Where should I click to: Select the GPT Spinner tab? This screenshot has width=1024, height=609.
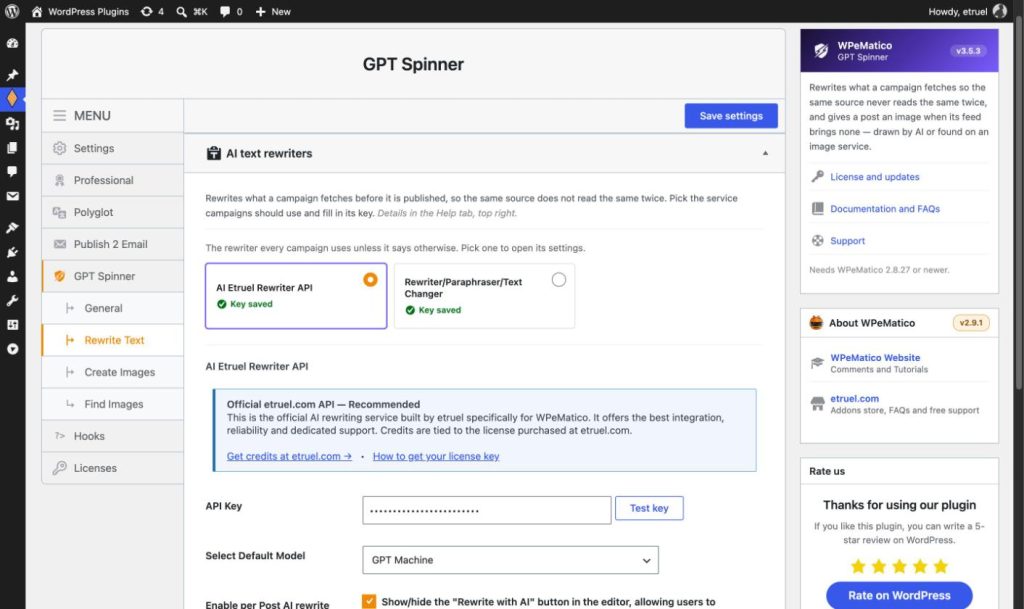(112, 276)
